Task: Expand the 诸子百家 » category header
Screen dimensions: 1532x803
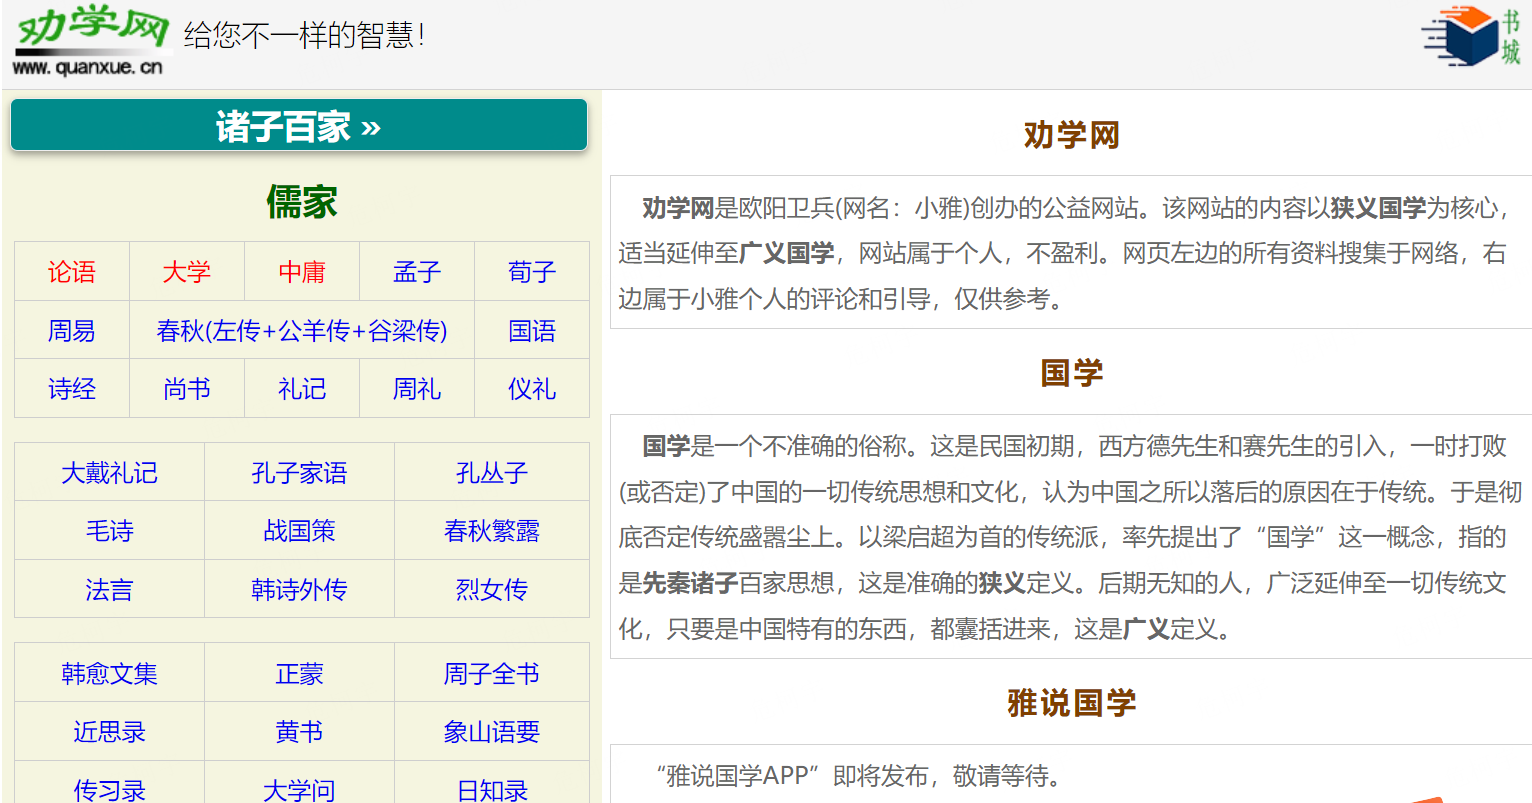Action: tap(298, 126)
